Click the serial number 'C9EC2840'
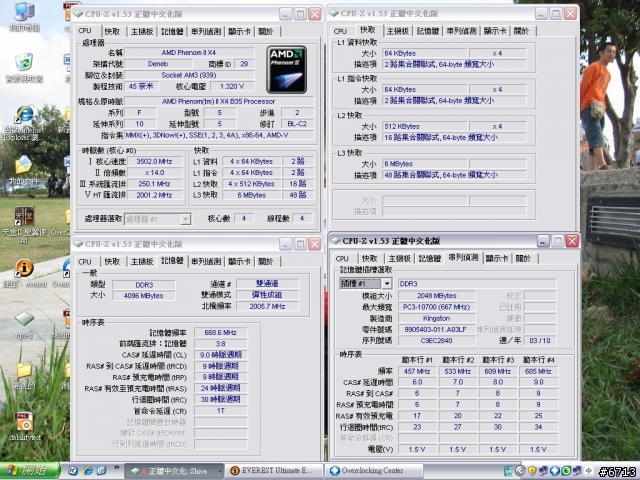Viewport: 640px width, 480px height. tap(436, 340)
